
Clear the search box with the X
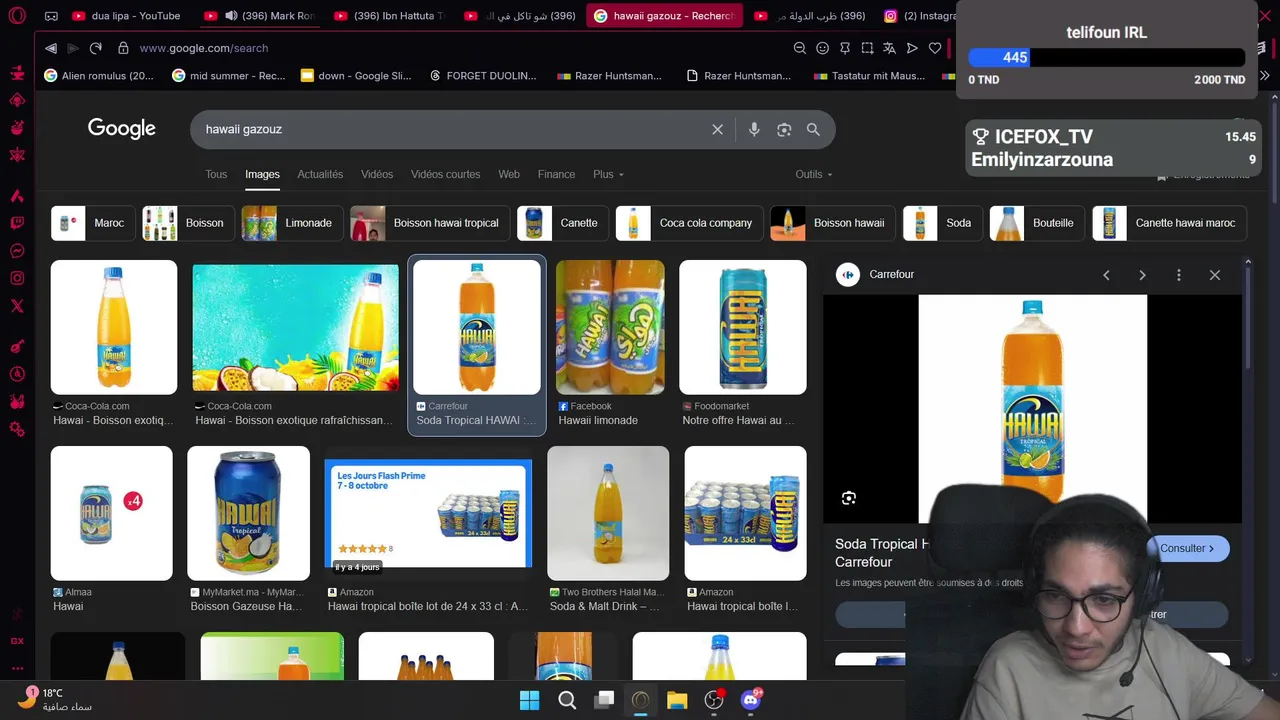(717, 129)
